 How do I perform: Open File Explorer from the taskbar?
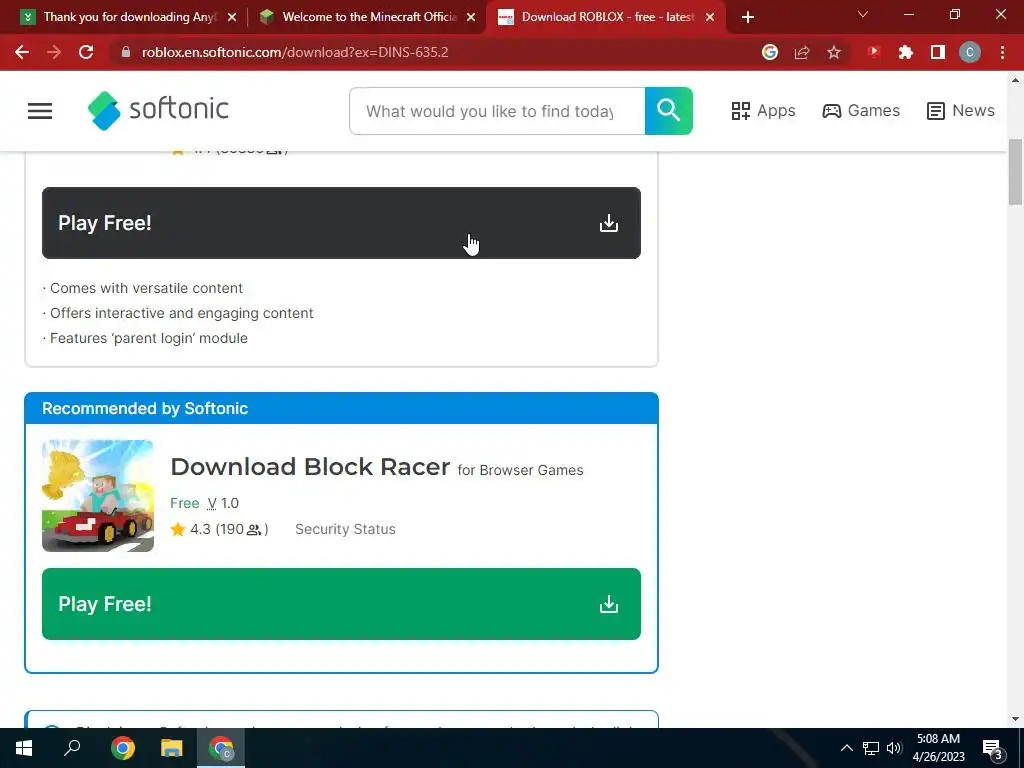coord(172,748)
